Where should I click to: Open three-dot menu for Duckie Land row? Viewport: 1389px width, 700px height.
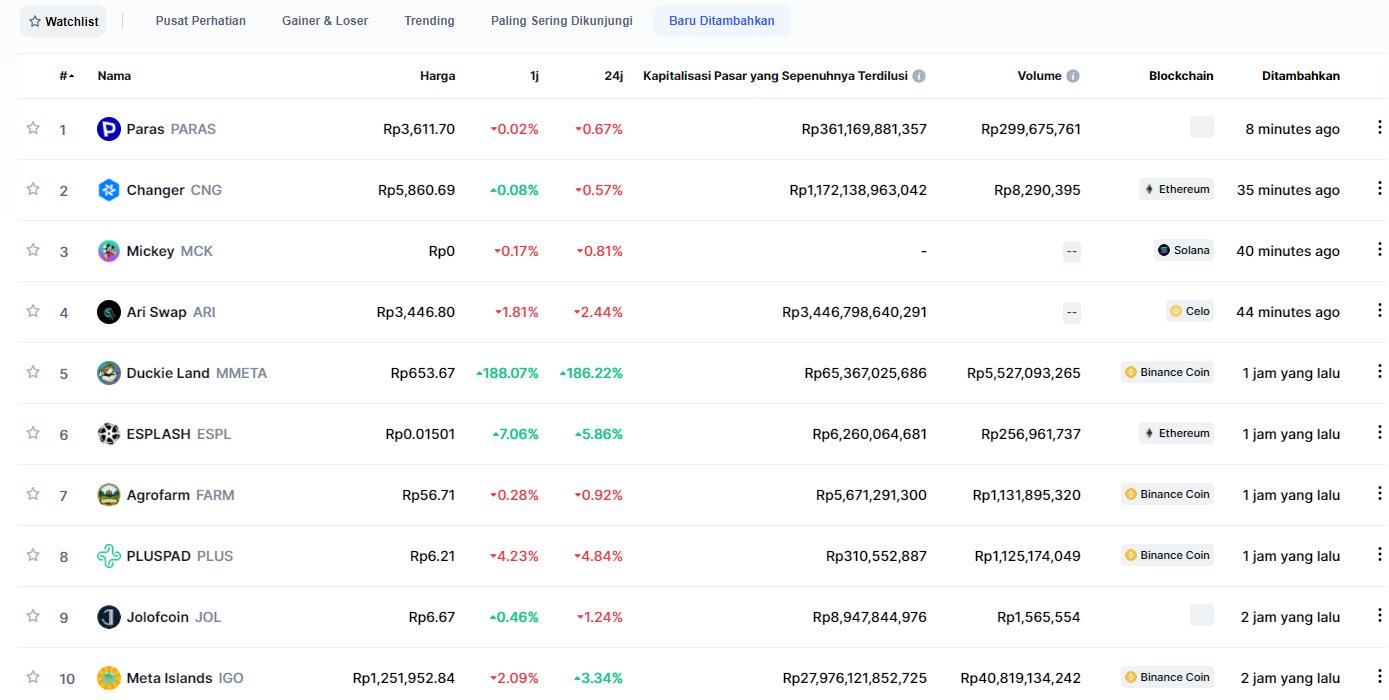pos(1380,372)
